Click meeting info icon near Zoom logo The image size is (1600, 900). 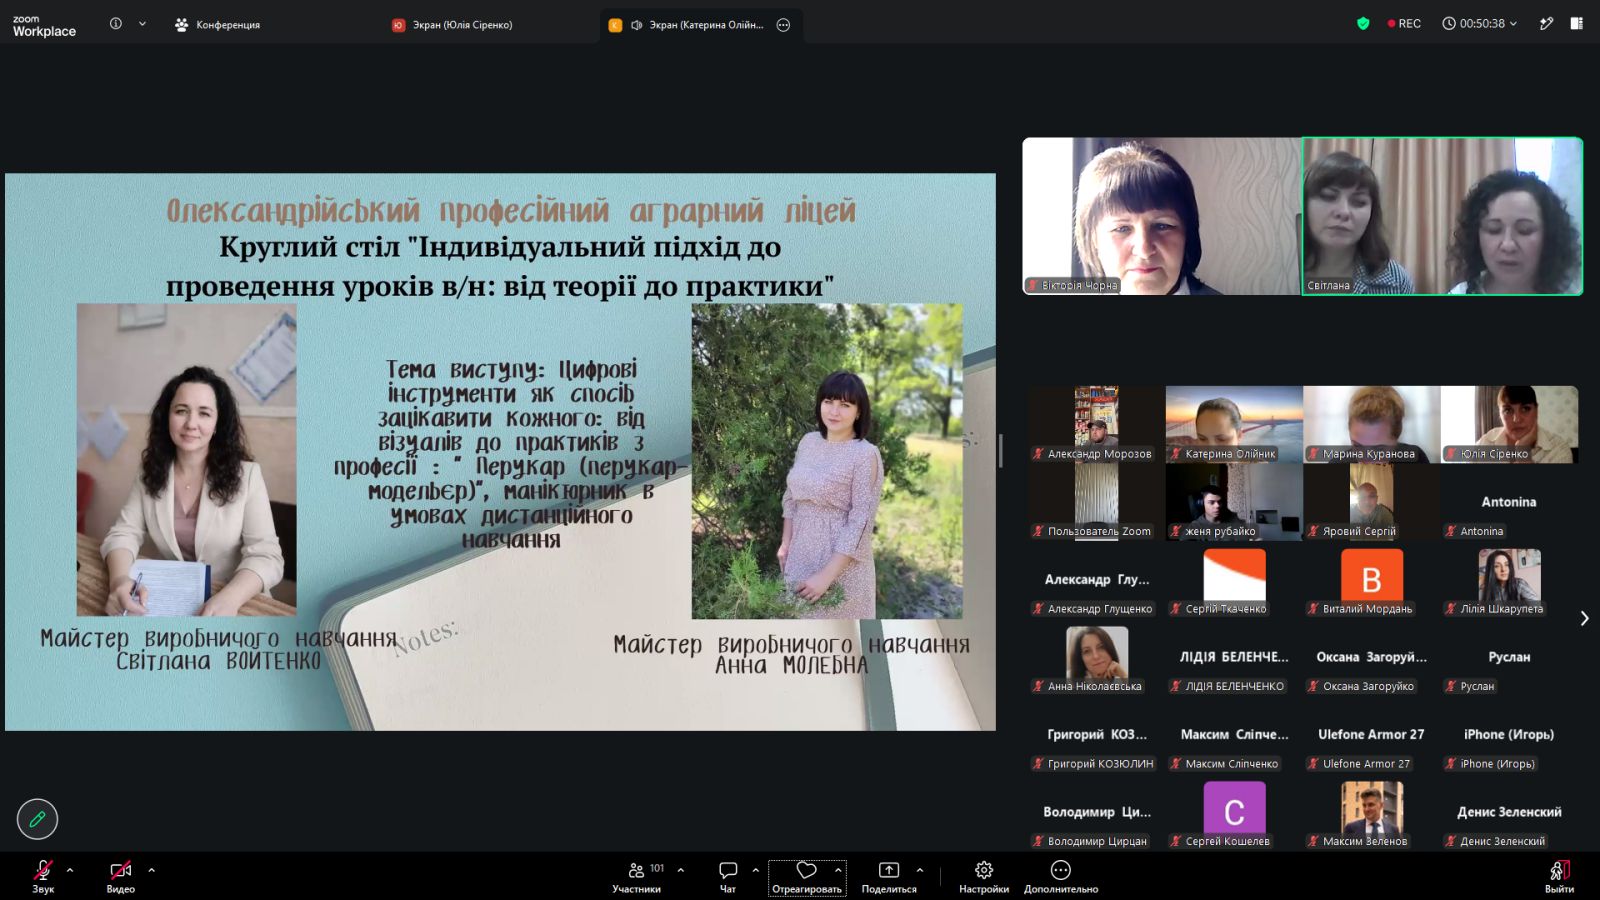(116, 24)
